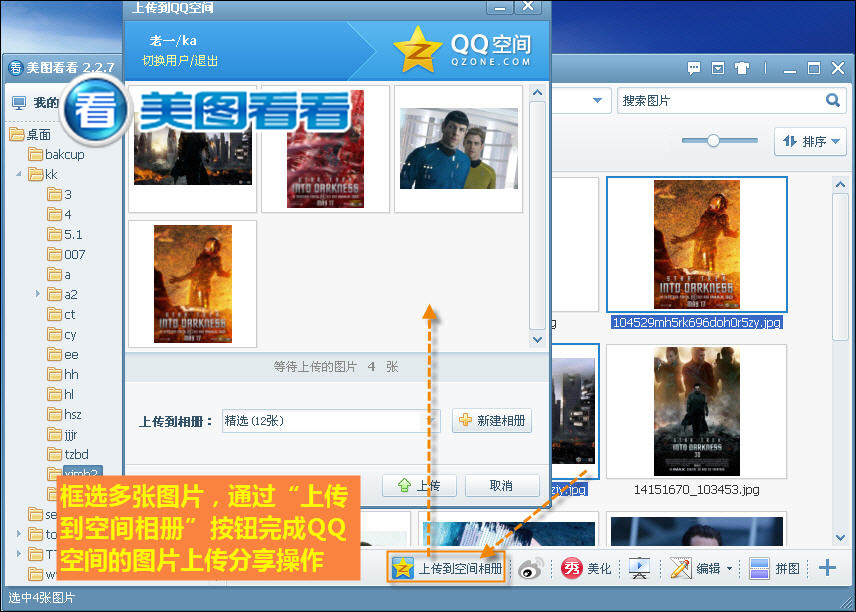Select folder hl in the tree
856x612 pixels.
pyautogui.click(x=61, y=394)
